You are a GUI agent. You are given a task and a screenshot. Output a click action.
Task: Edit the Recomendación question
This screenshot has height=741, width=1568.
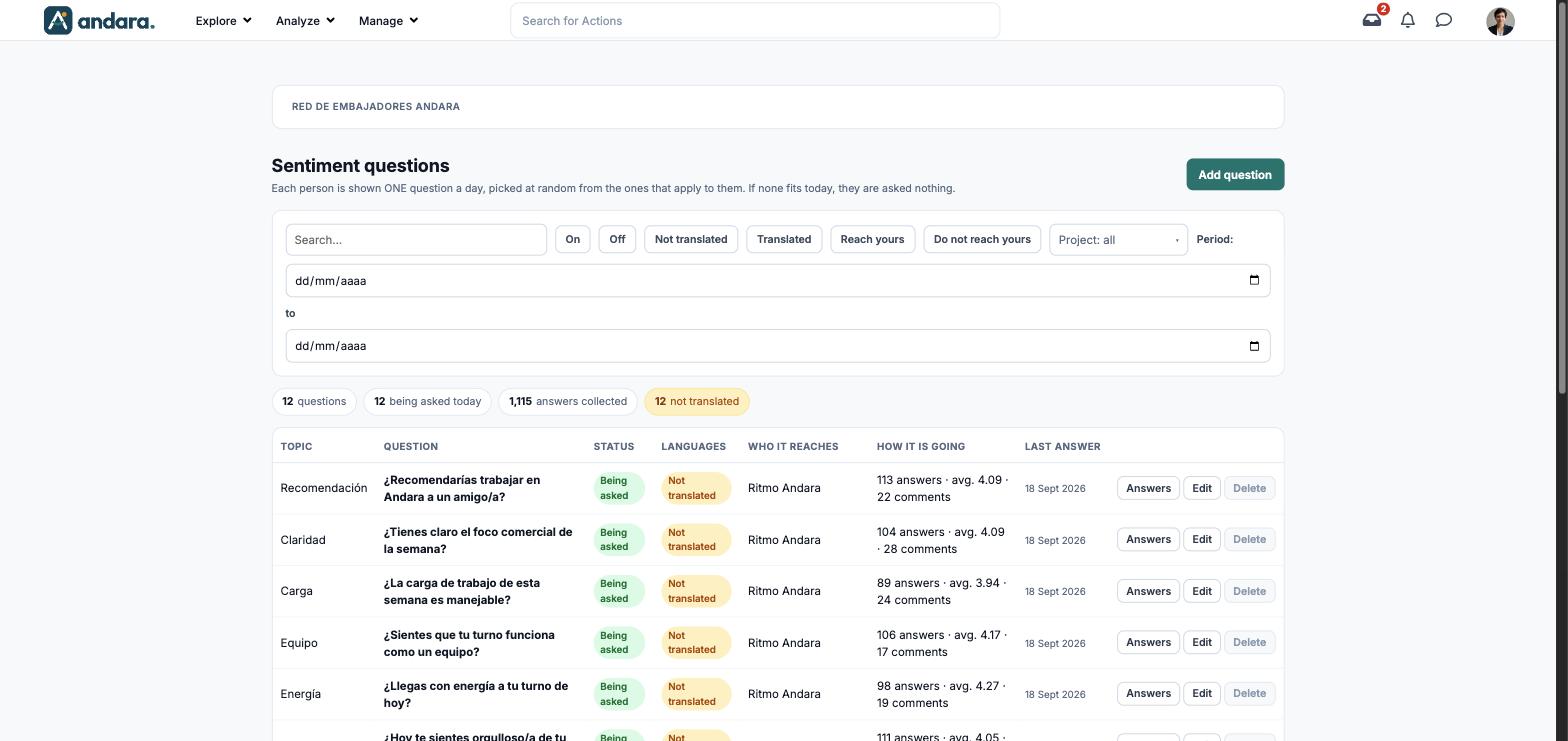click(x=1202, y=488)
